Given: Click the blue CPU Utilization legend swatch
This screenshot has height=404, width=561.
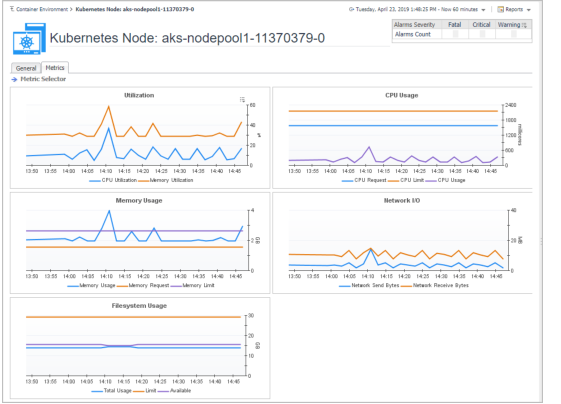Looking at the screenshot, I should [x=95, y=181].
